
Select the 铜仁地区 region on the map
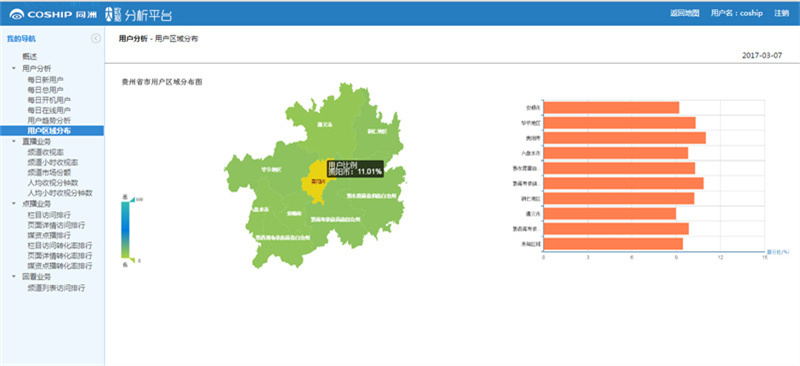click(x=378, y=131)
